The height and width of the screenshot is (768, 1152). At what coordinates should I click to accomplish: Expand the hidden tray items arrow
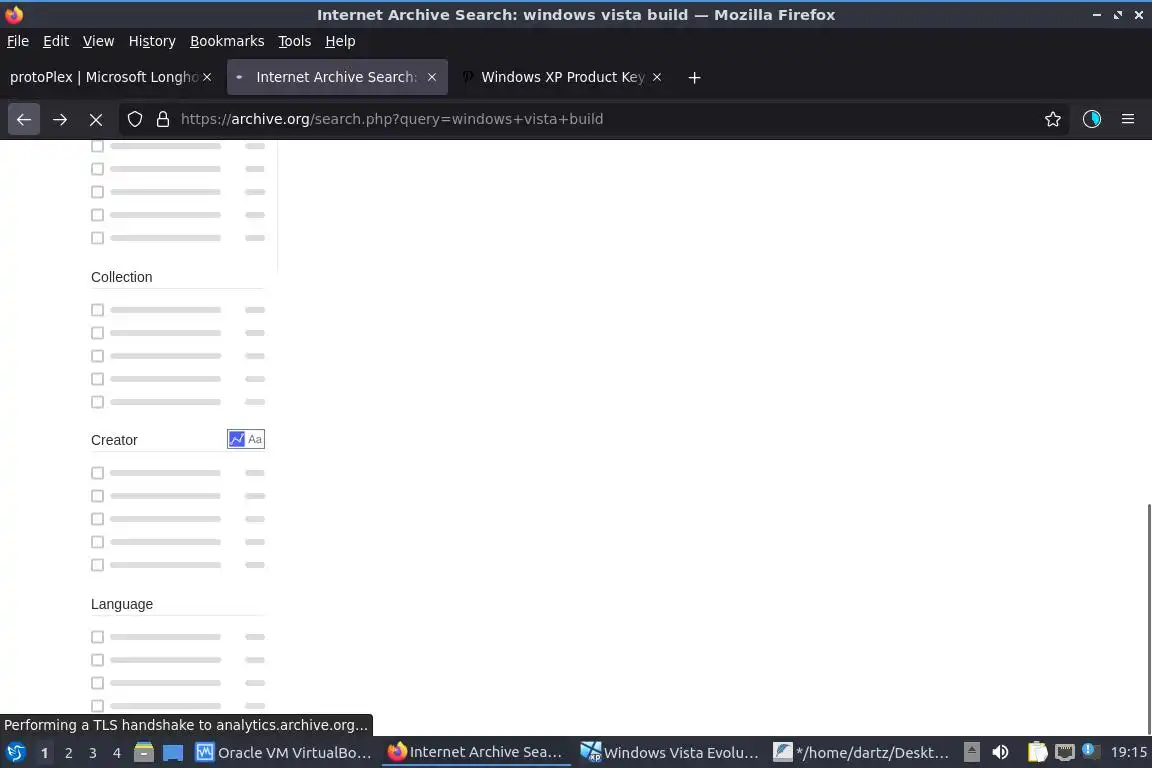[971, 753]
